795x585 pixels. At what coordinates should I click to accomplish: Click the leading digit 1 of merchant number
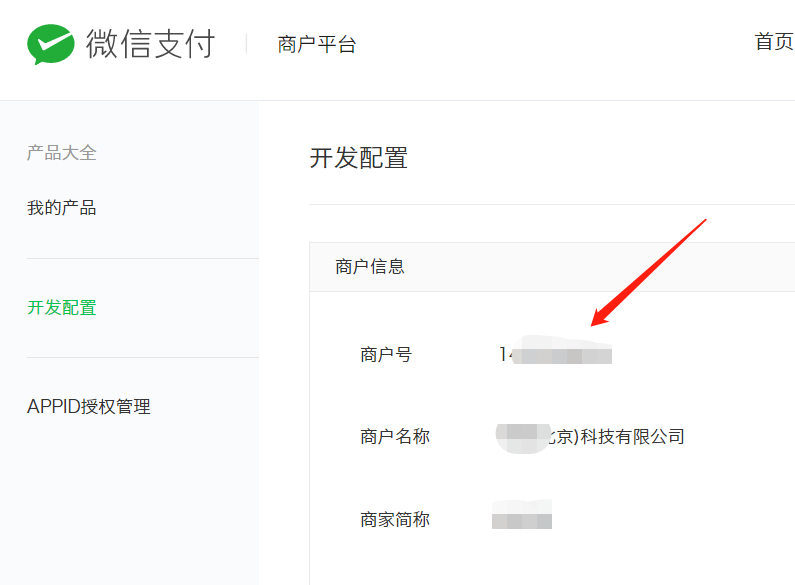[503, 354]
